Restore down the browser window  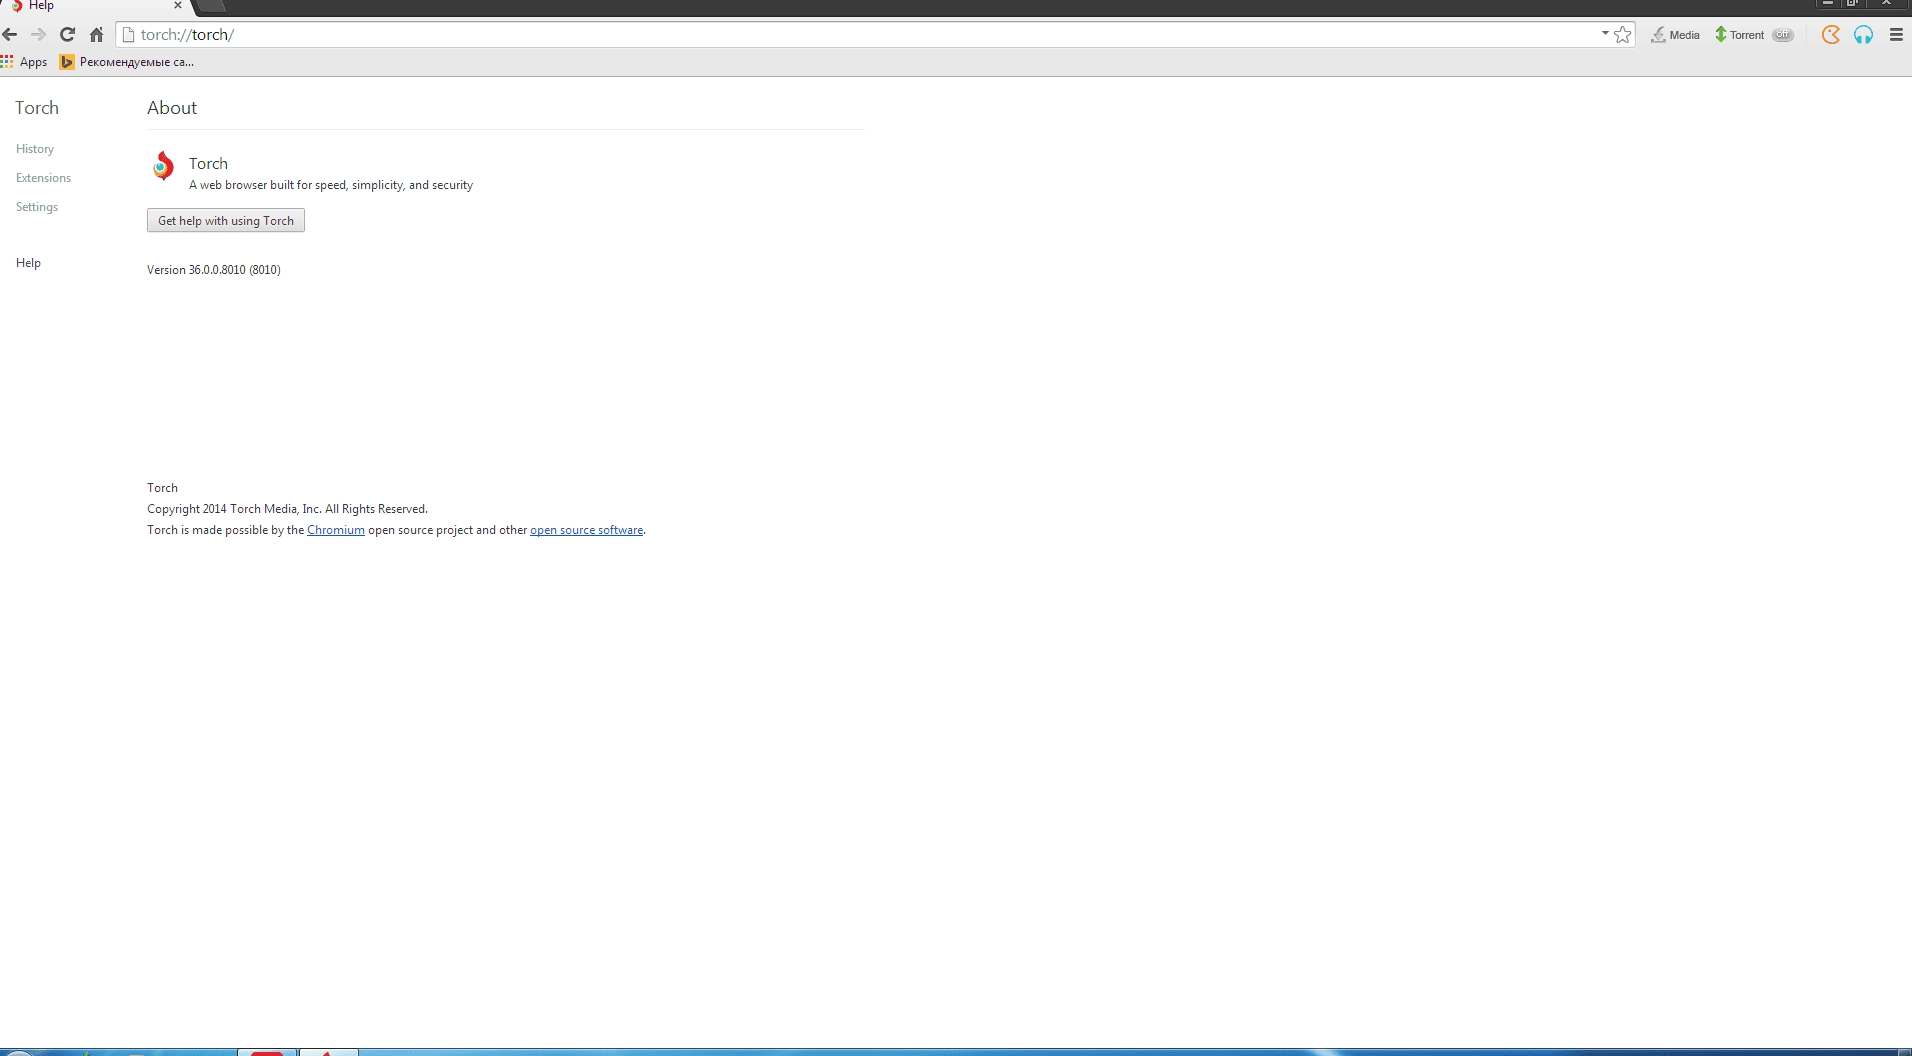[1853, 4]
